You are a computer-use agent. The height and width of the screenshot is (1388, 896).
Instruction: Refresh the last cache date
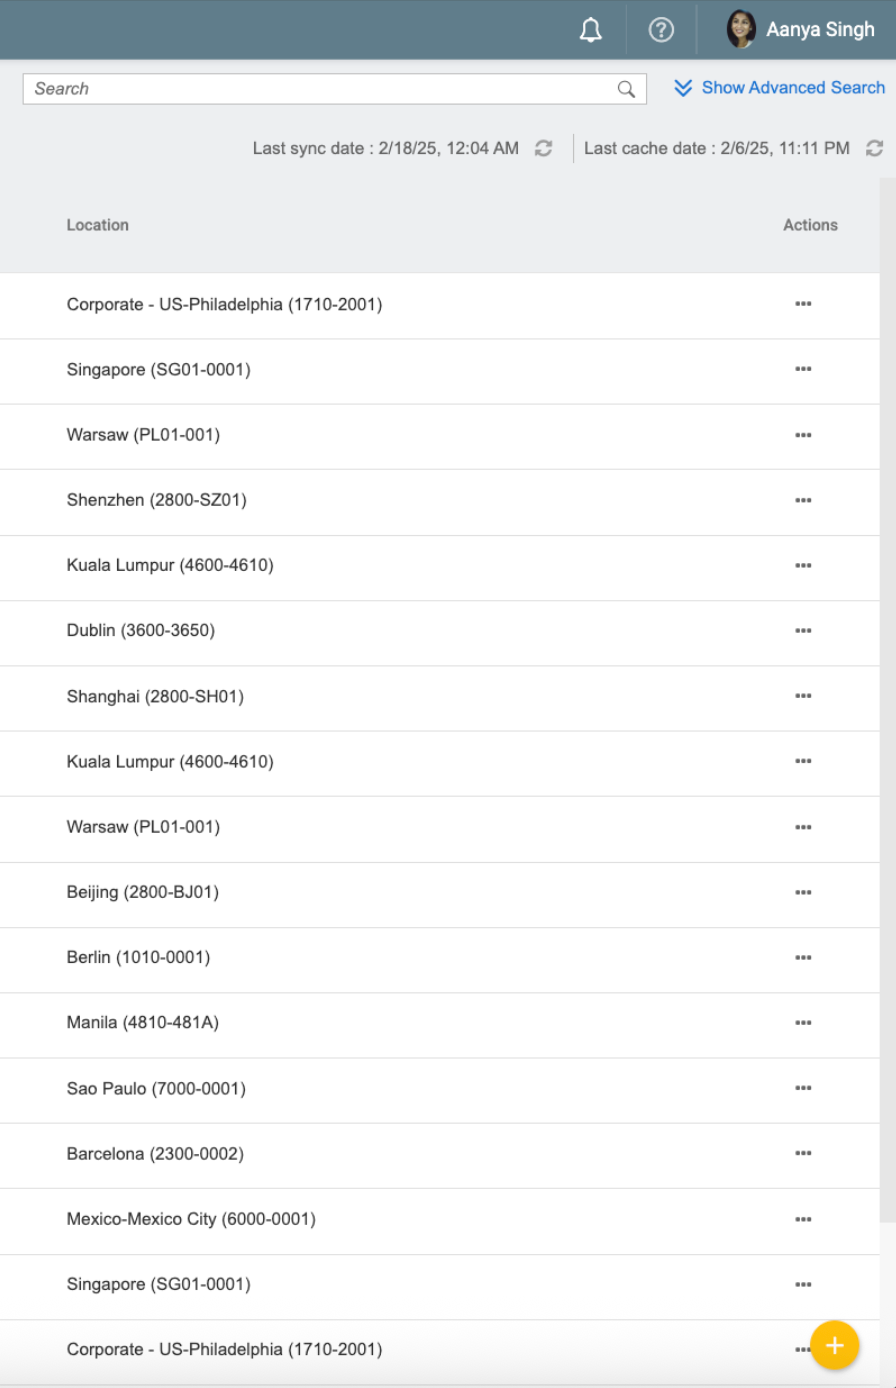[x=874, y=148]
